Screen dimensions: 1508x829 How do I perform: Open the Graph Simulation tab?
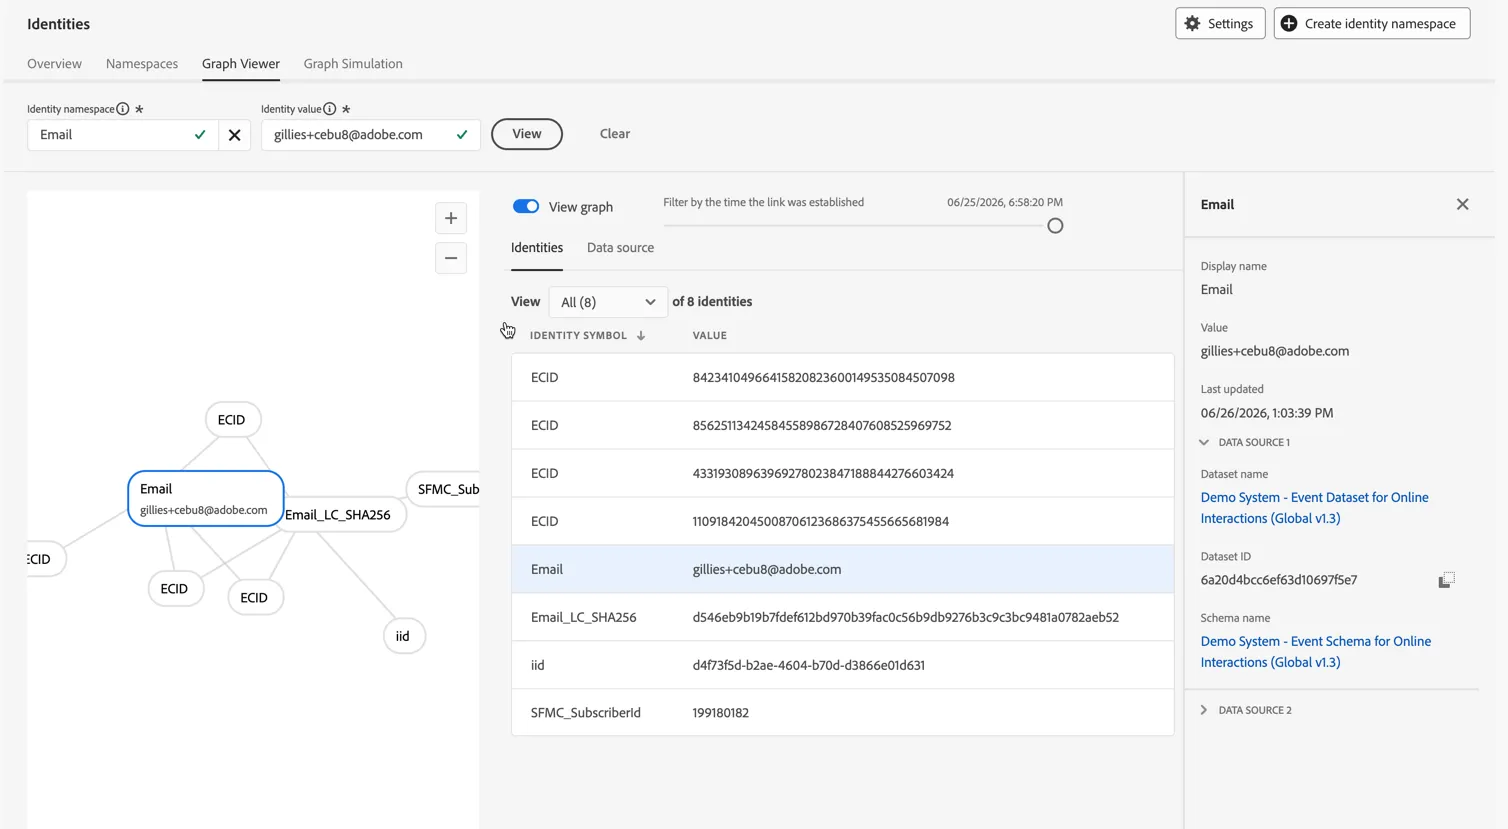click(x=353, y=63)
